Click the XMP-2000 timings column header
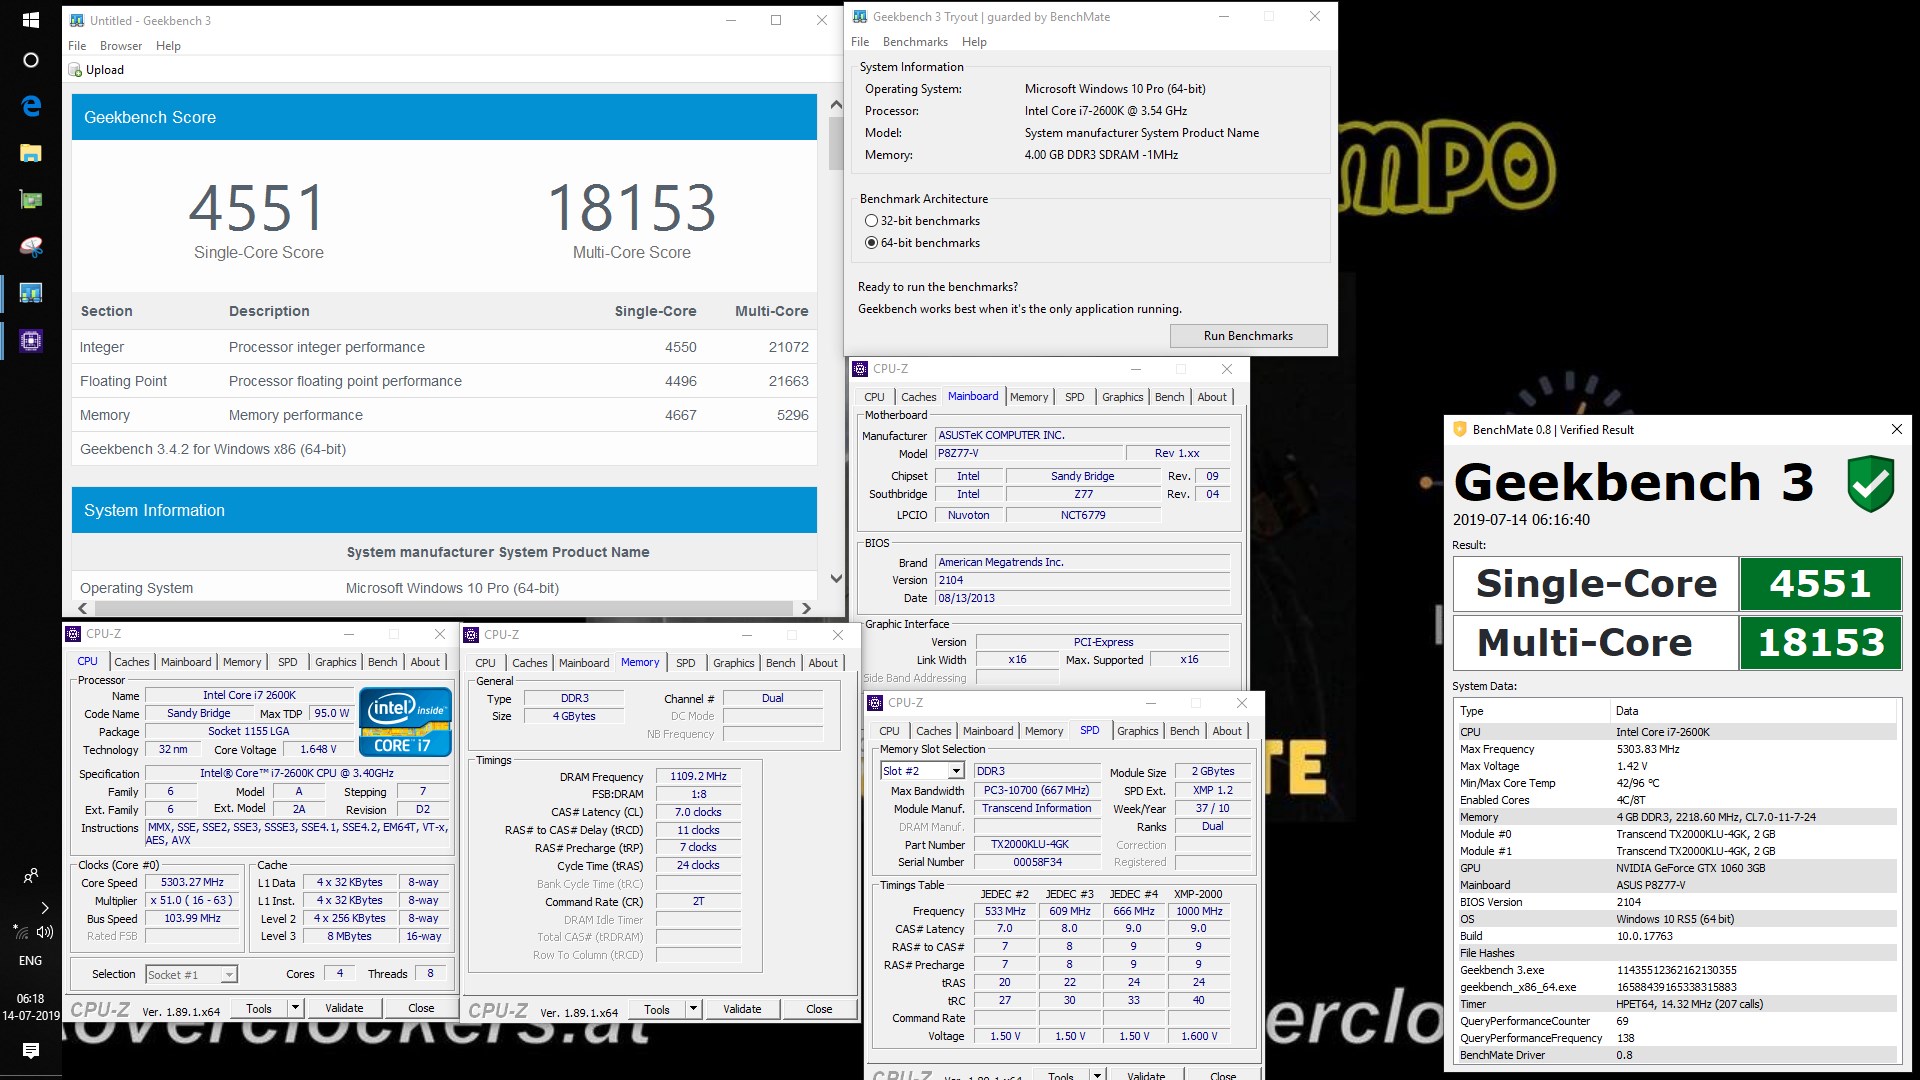This screenshot has height=1080, width=1920. point(1198,894)
